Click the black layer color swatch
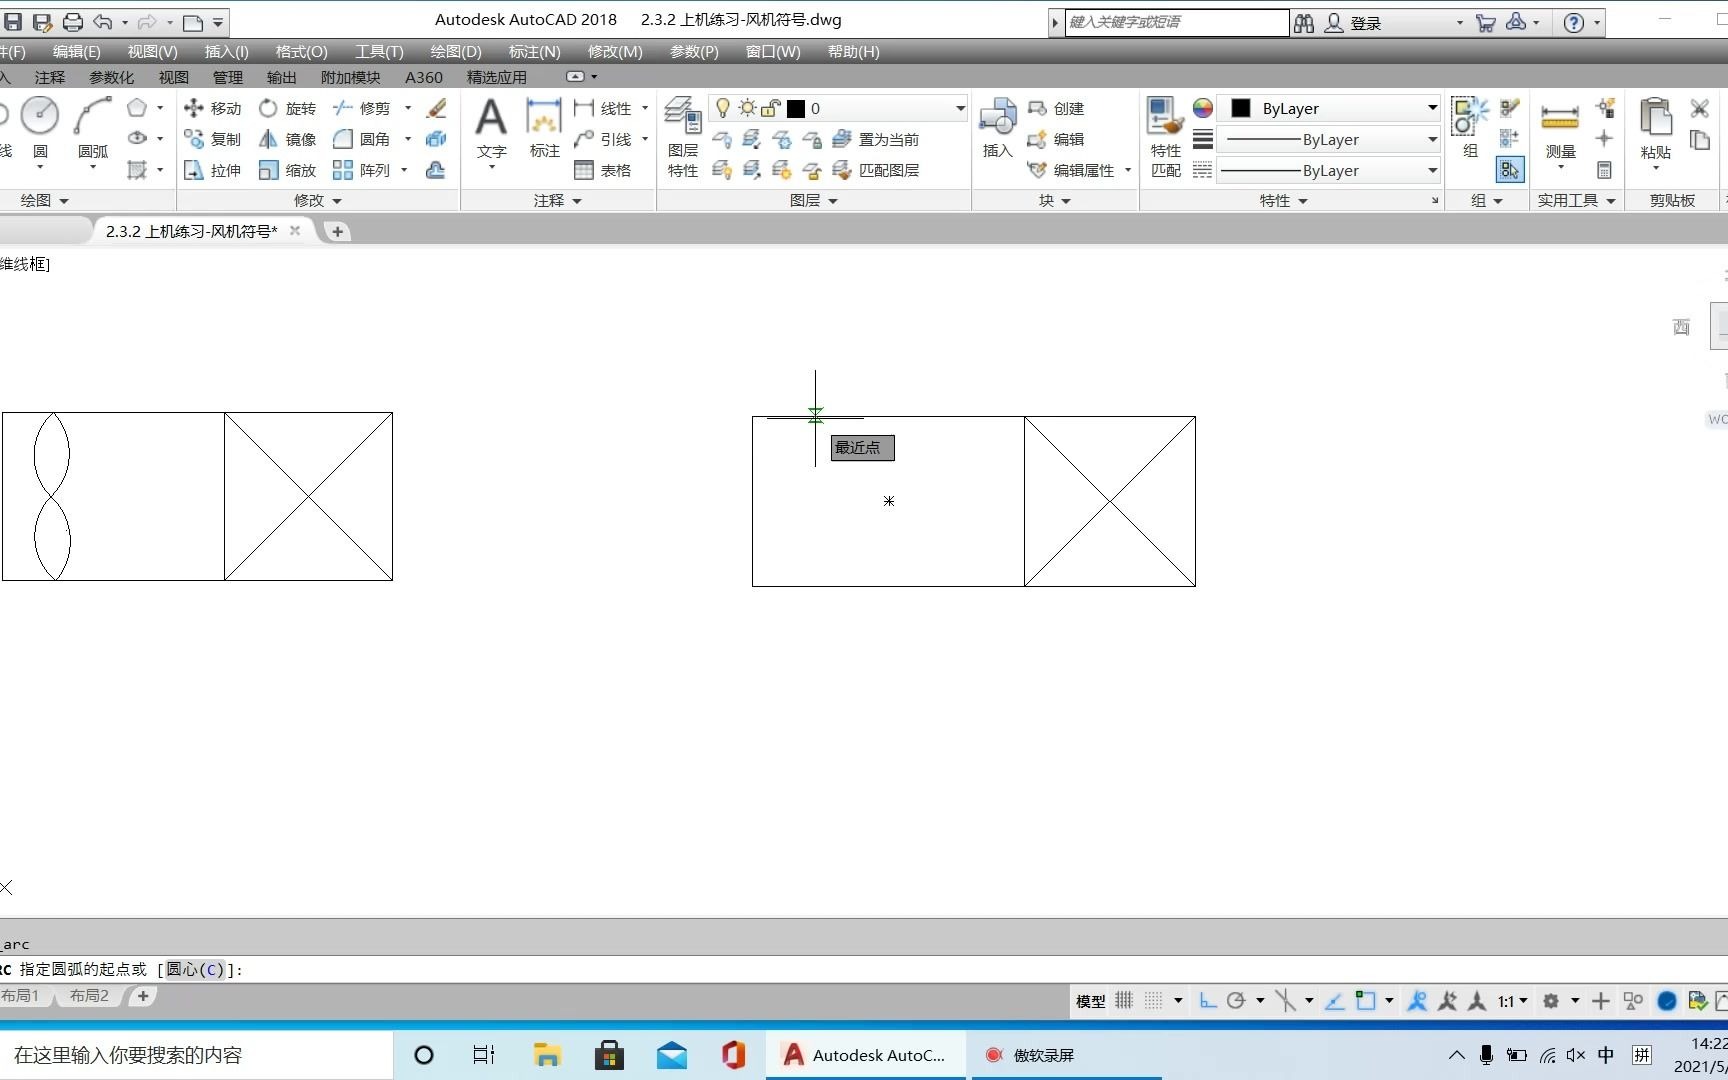This screenshot has height=1080, width=1728. click(x=796, y=108)
